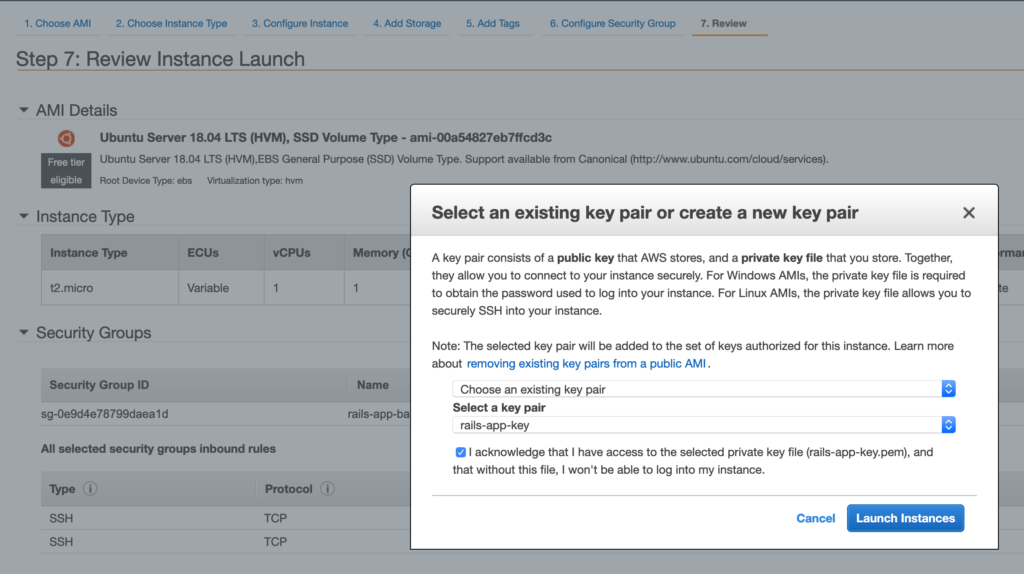1024x574 pixels.
Task: Click the Ubuntu logo icon in AMI Details
Action: pos(66,138)
